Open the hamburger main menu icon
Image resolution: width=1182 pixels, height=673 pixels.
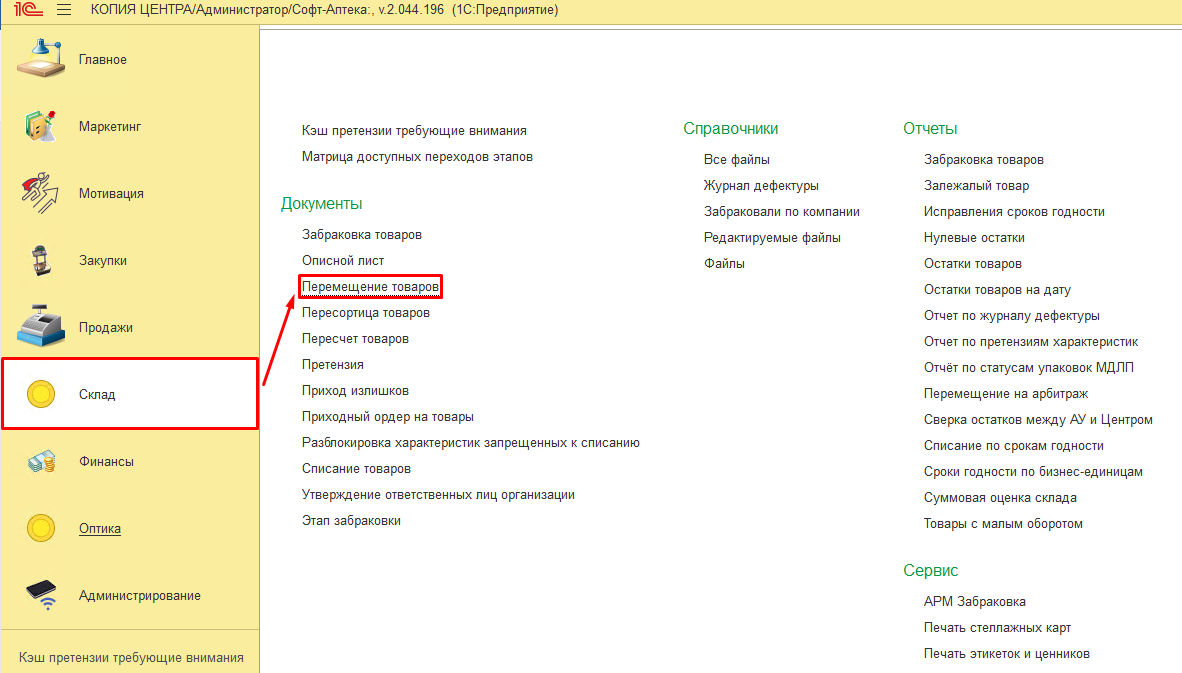(64, 10)
